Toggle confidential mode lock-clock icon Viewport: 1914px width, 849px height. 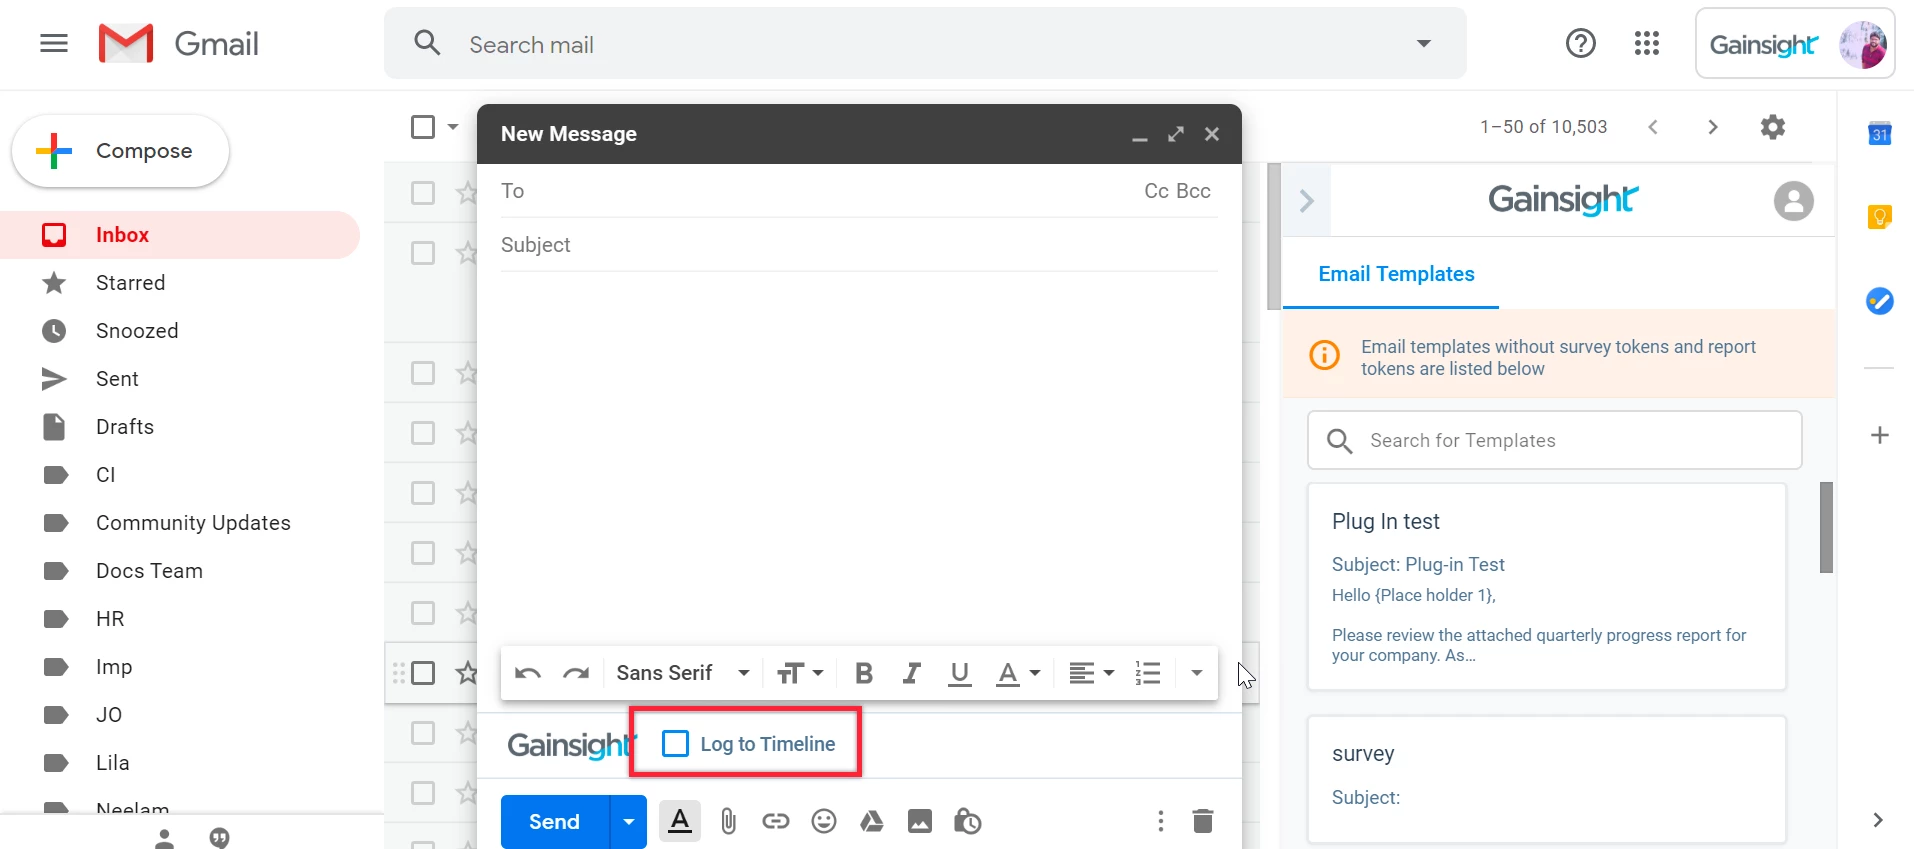(967, 821)
